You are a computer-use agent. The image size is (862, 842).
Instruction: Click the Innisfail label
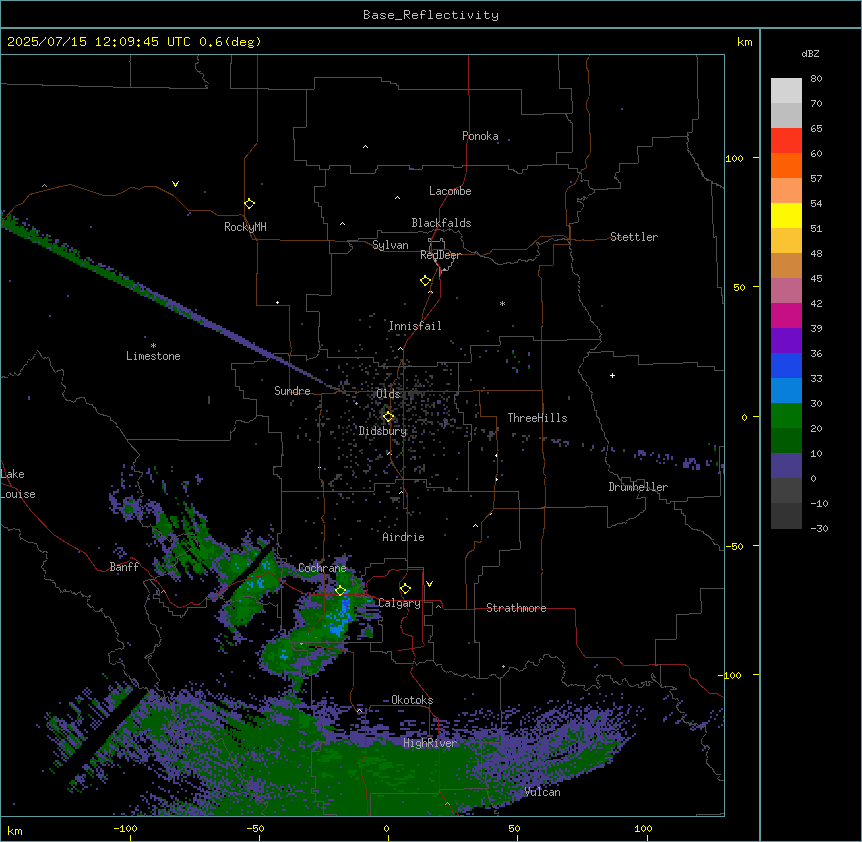(415, 326)
